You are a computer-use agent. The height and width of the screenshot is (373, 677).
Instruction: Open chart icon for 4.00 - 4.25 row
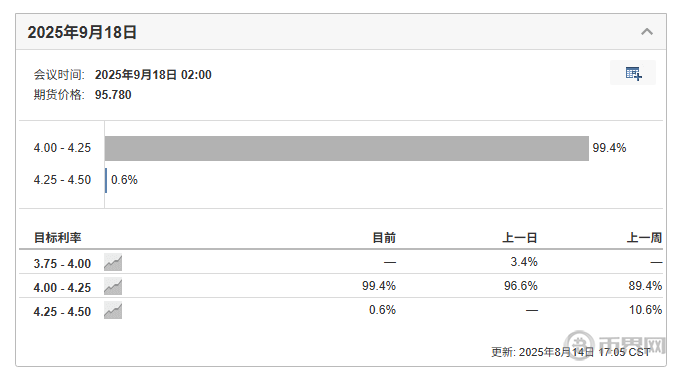pos(113,287)
